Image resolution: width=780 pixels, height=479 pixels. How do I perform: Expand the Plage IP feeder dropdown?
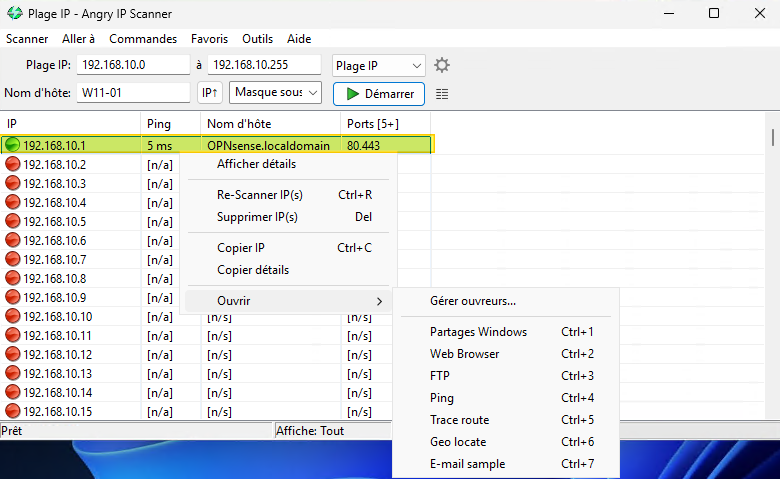(379, 65)
